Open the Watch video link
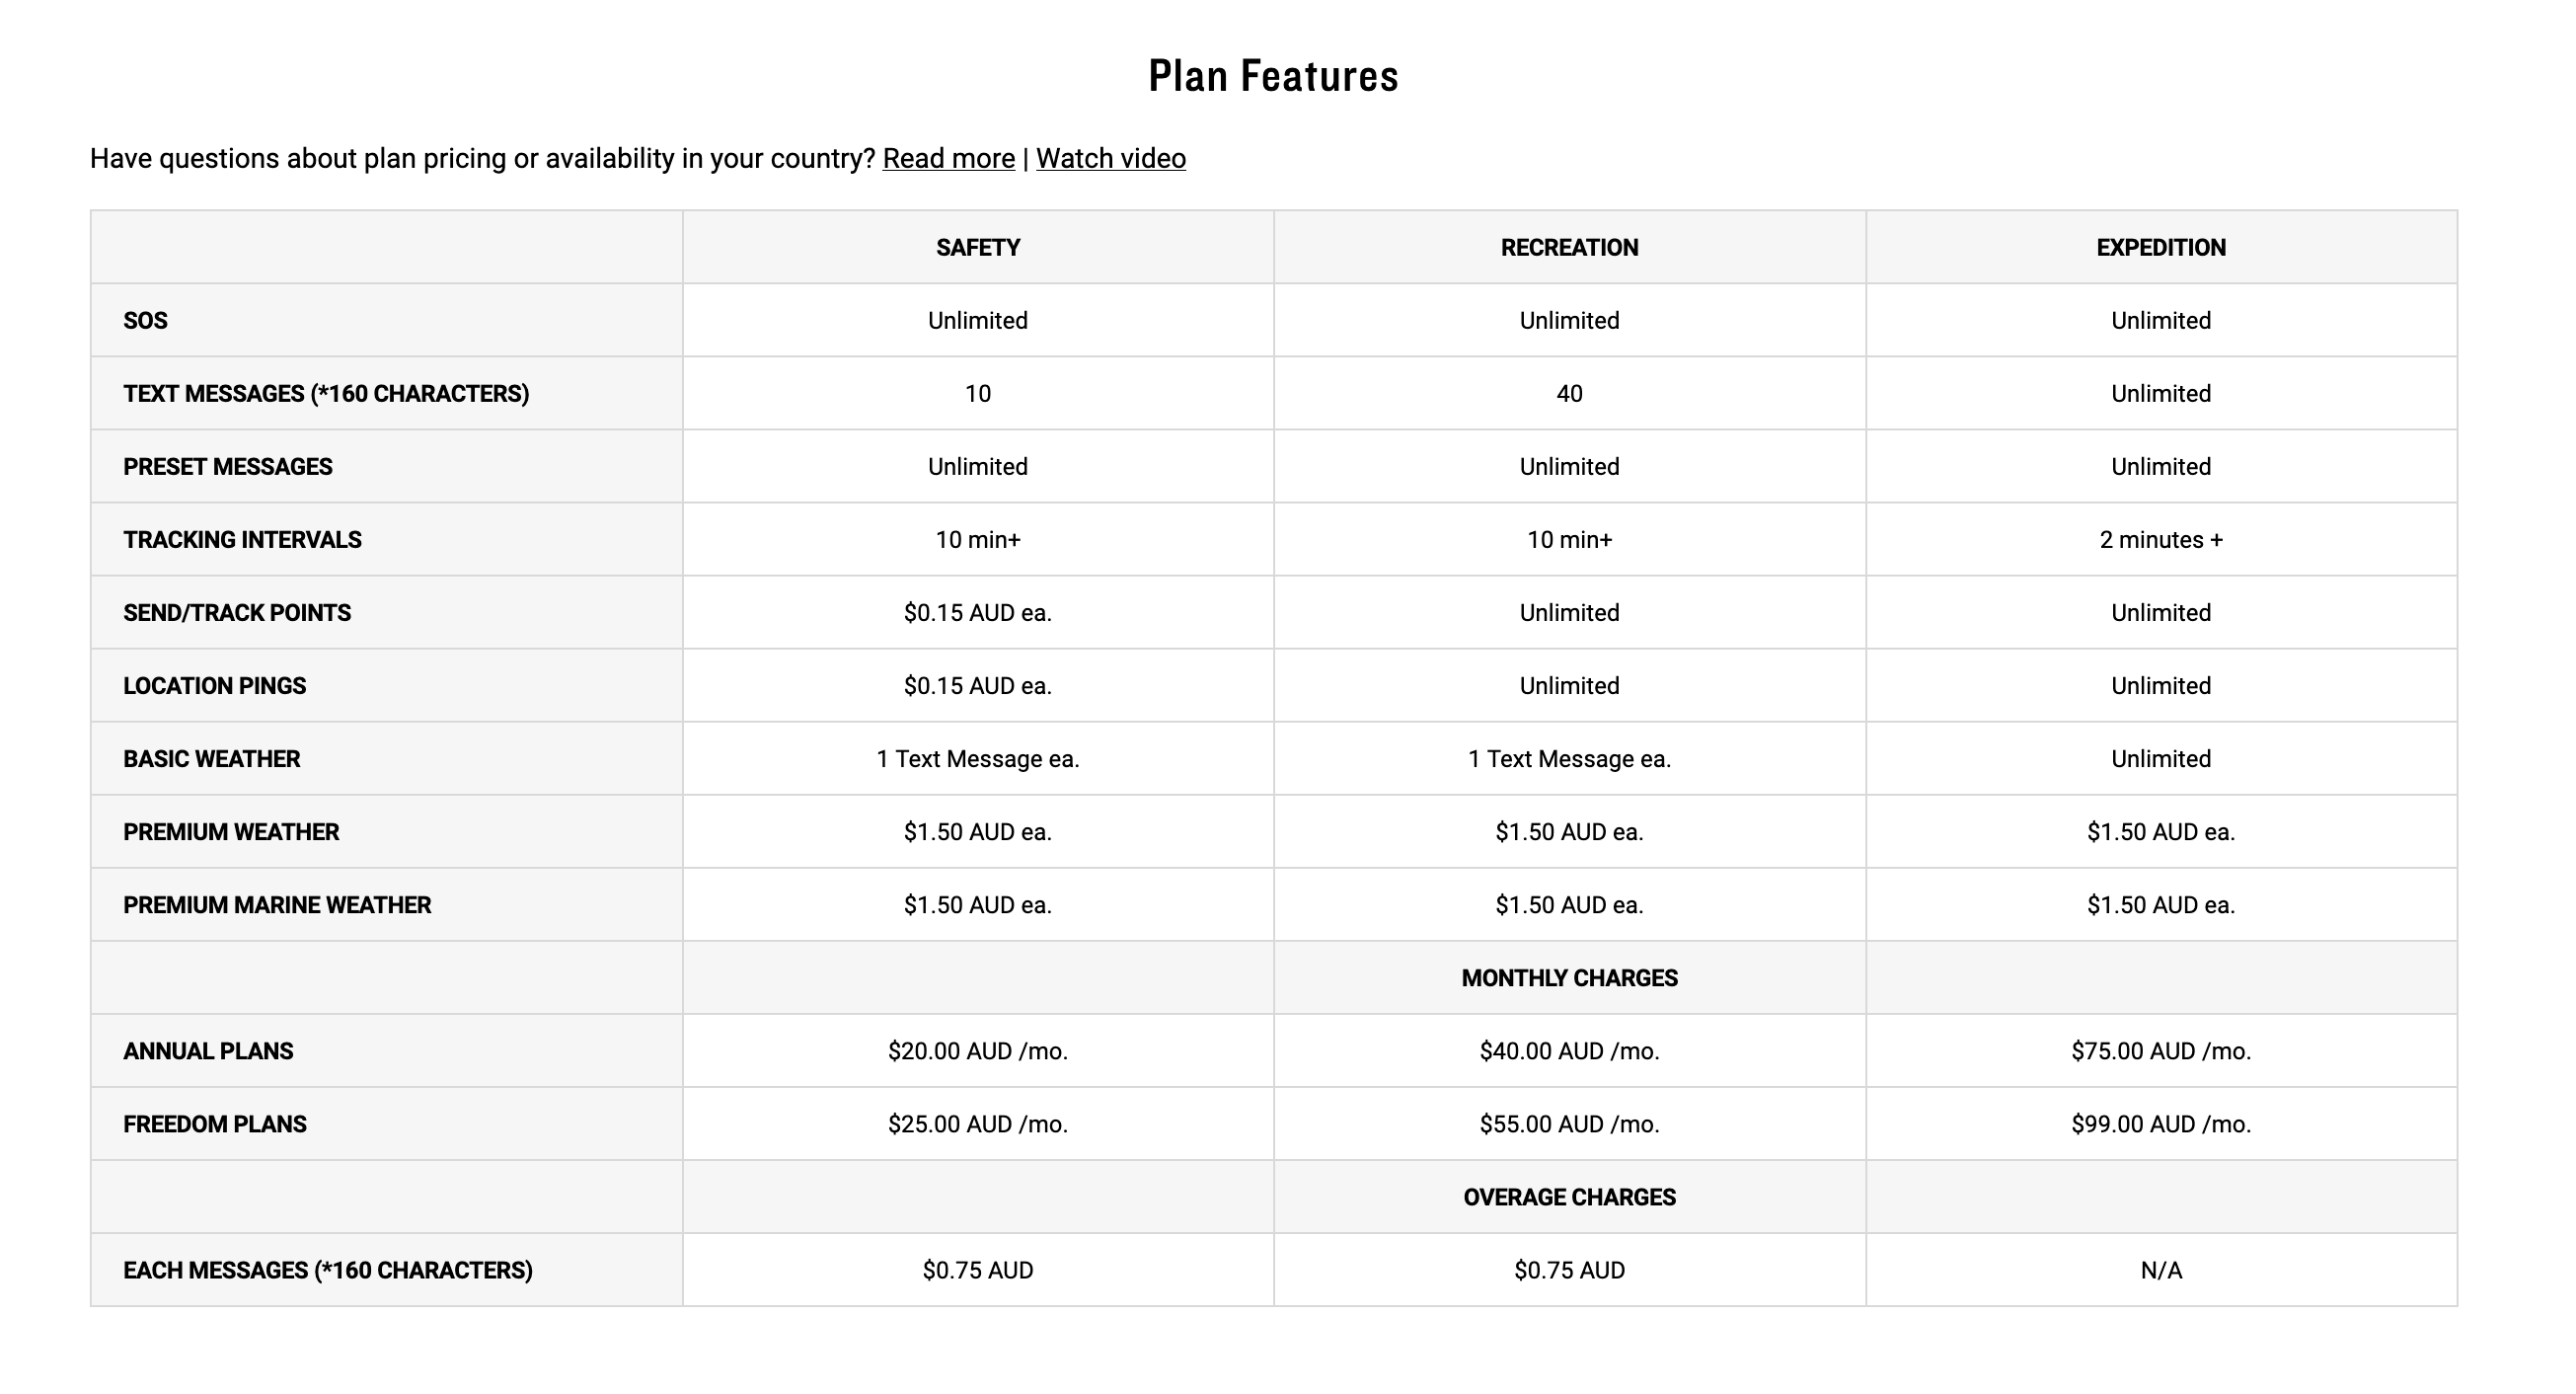The width and height of the screenshot is (2576, 1394). 1110,158
